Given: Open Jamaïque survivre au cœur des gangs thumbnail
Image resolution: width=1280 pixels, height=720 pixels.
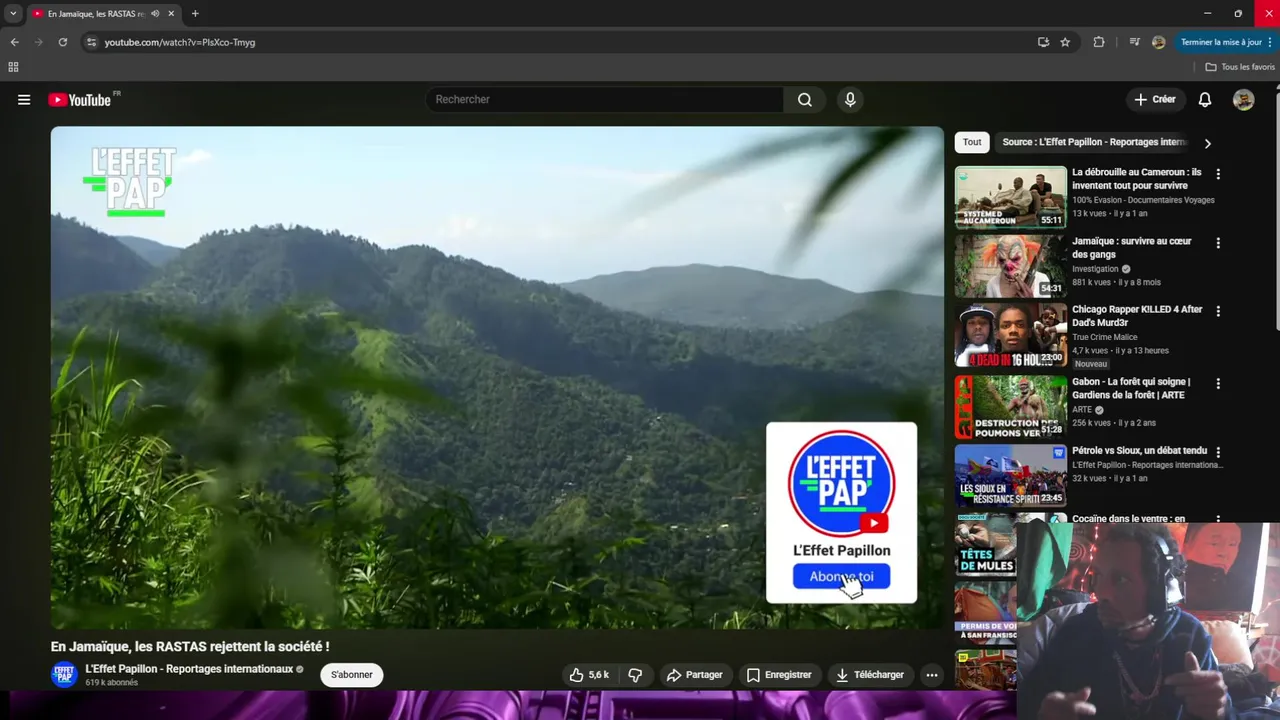Looking at the screenshot, I should click(x=1011, y=266).
